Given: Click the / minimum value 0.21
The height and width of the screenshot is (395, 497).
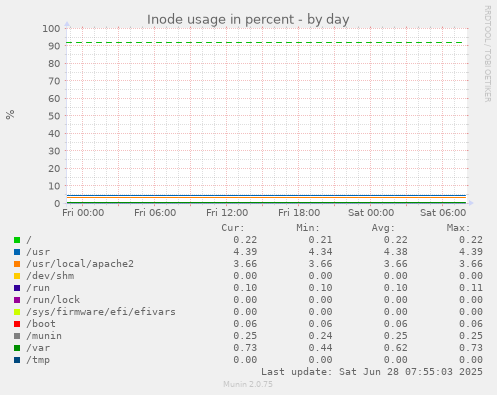Looking at the screenshot, I should (x=320, y=240).
